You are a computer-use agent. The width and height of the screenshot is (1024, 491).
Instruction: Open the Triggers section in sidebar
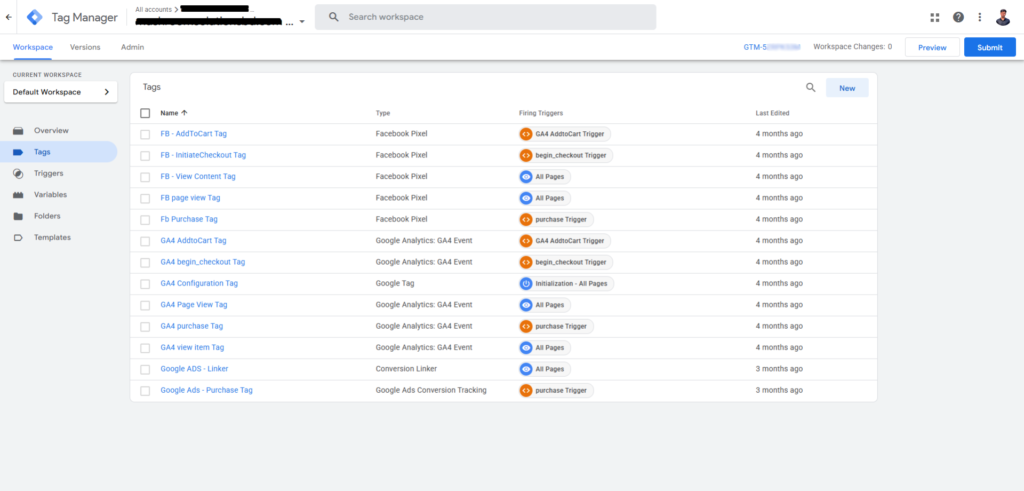pos(48,173)
